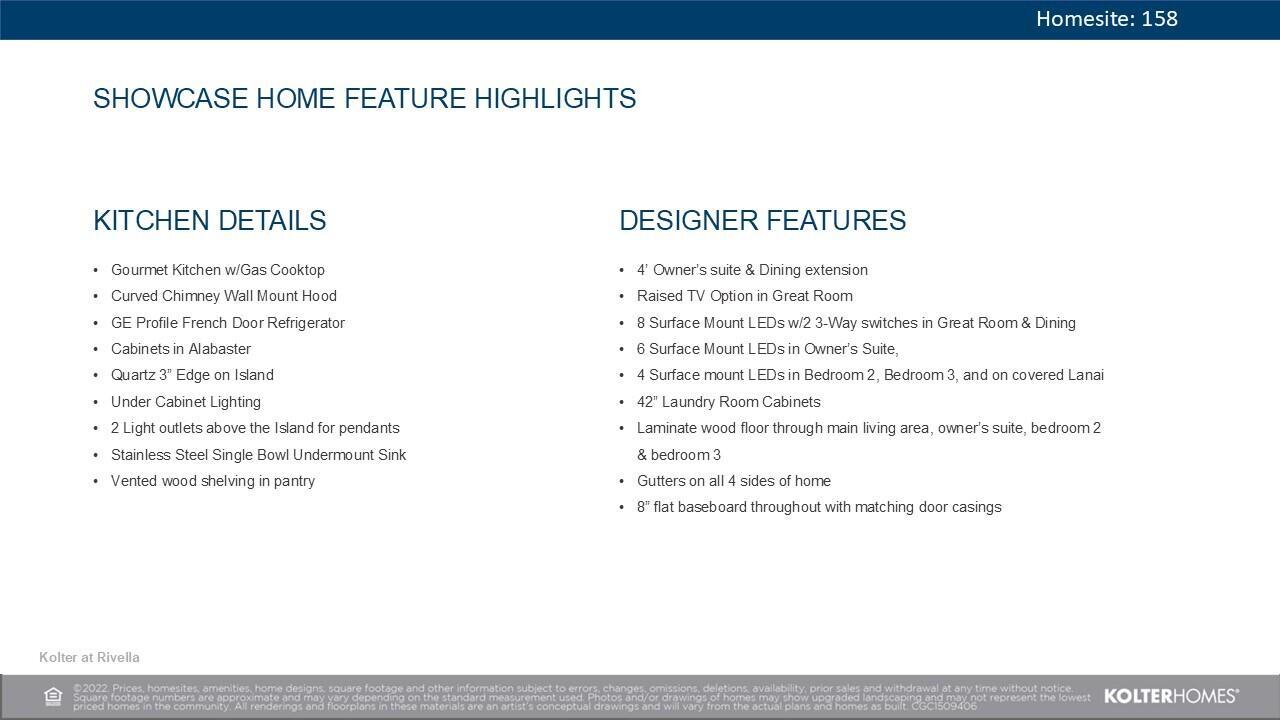Click the Kolter Homes logo
Image resolution: width=1280 pixels, height=720 pixels.
1171,696
